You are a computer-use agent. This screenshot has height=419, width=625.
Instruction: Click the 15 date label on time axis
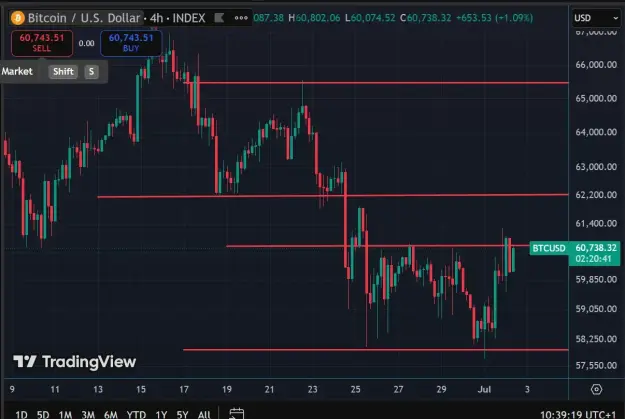pyautogui.click(x=141, y=389)
